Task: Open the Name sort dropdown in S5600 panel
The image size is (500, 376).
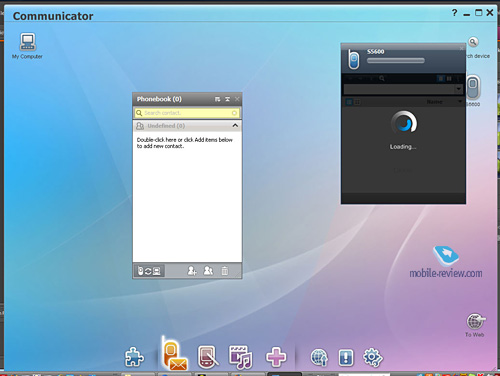Action: 460,102
